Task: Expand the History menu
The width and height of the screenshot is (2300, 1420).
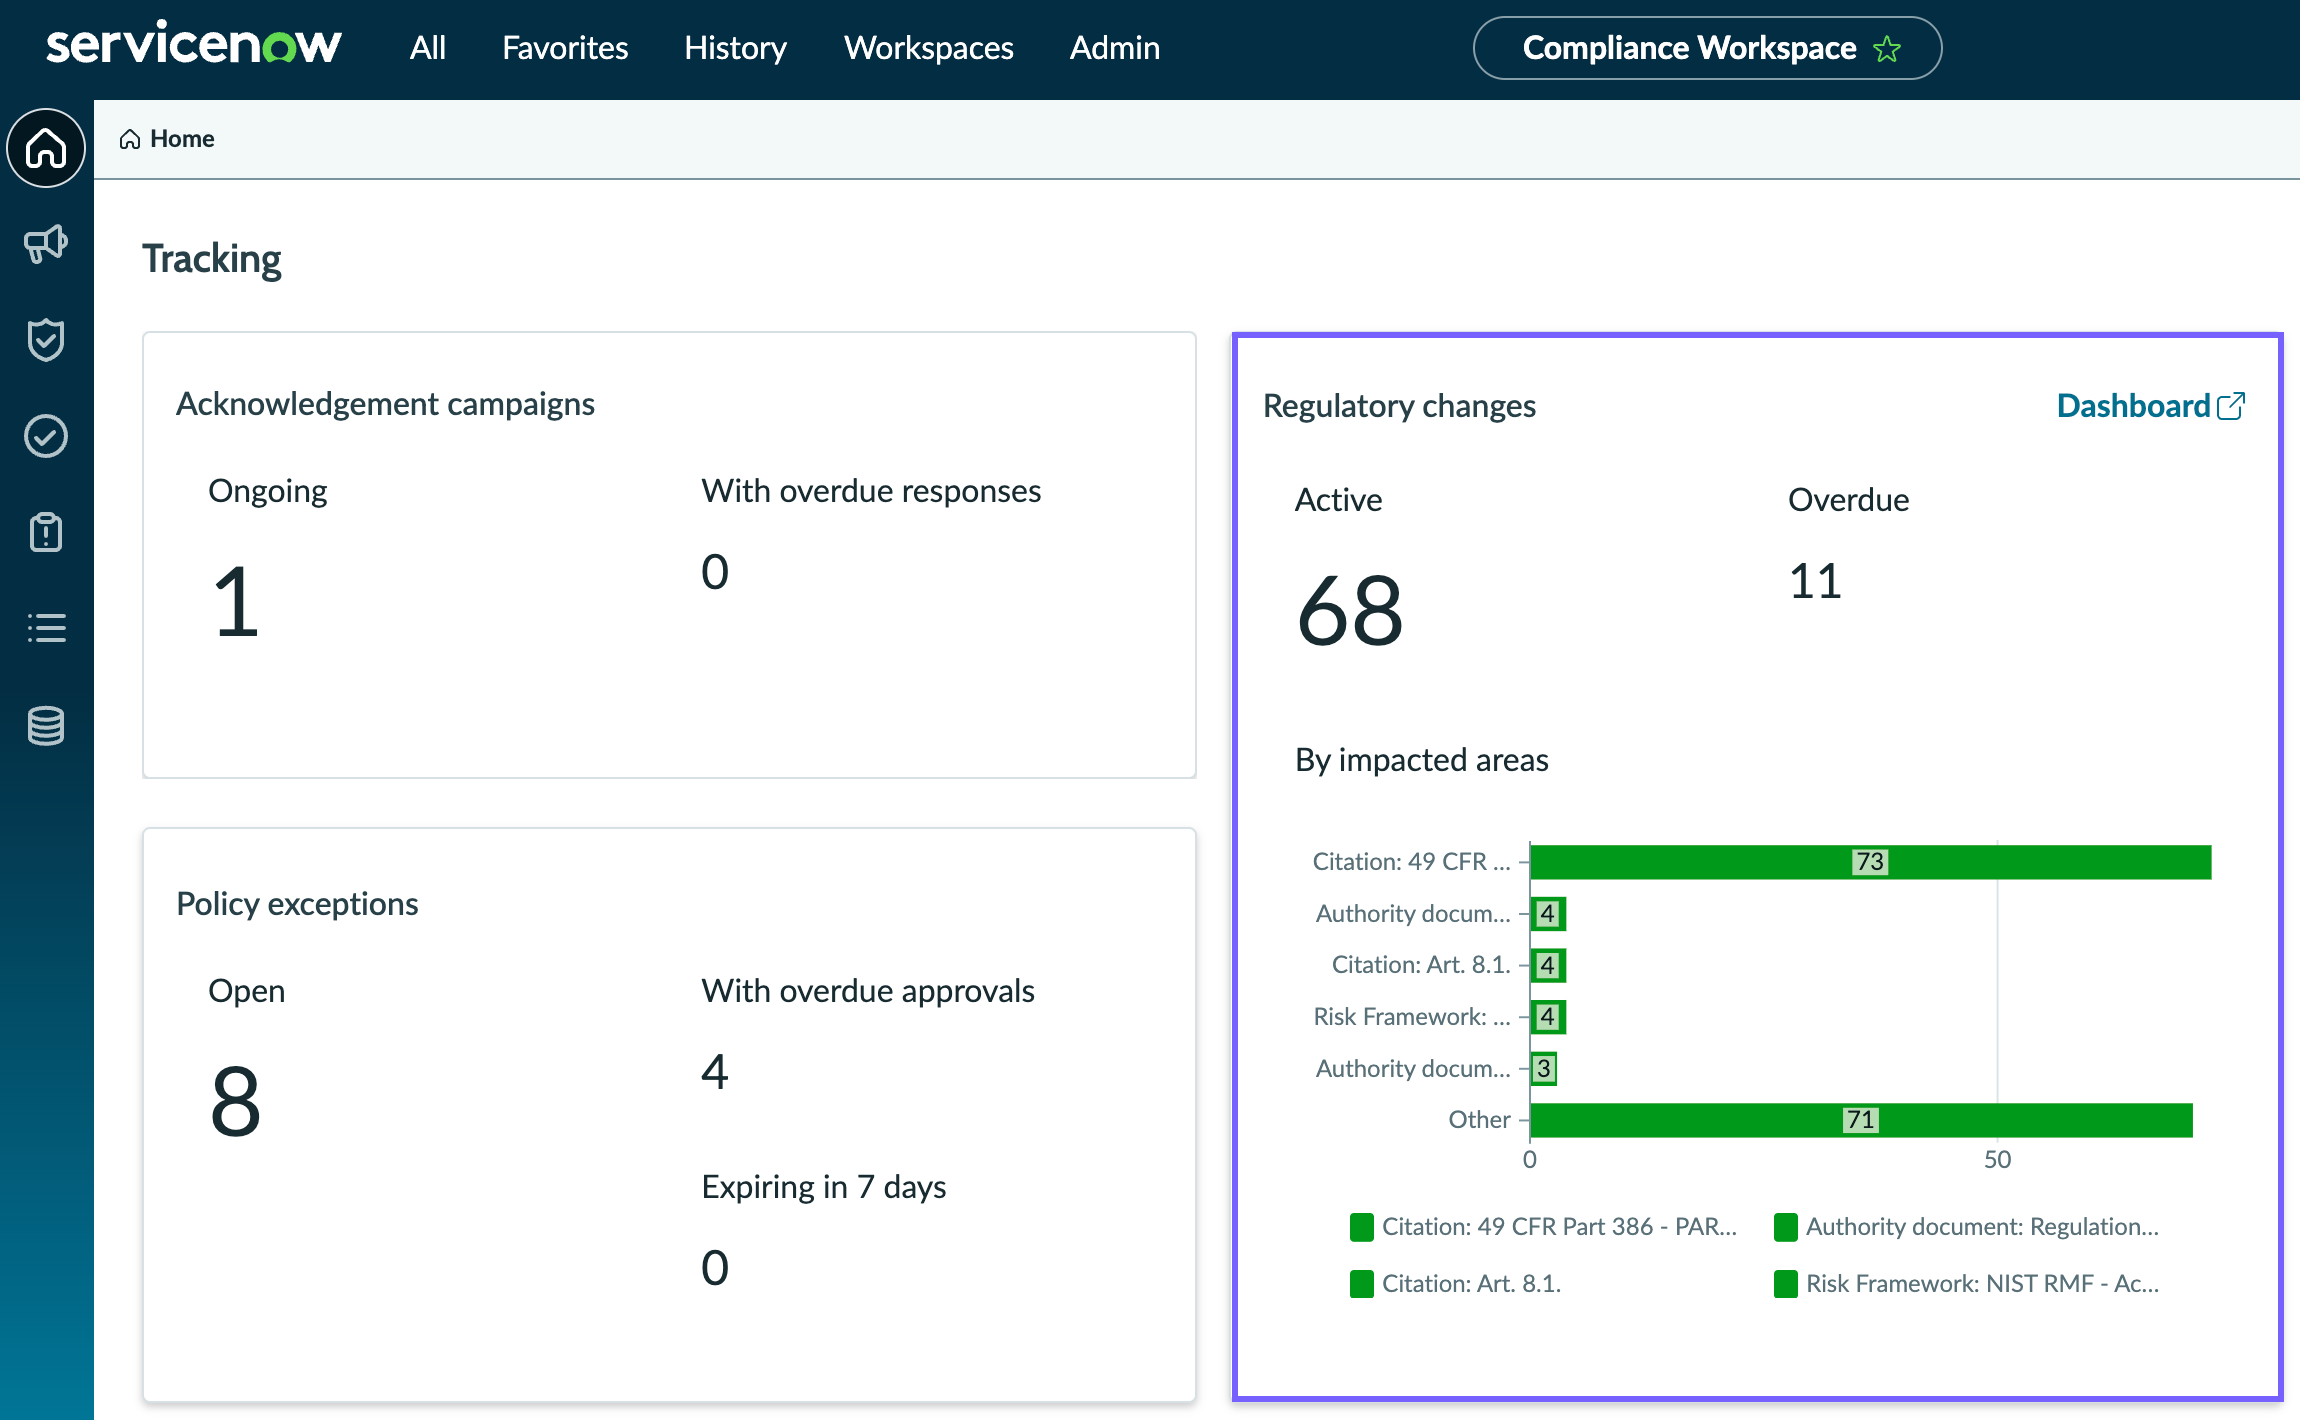Action: (736, 48)
